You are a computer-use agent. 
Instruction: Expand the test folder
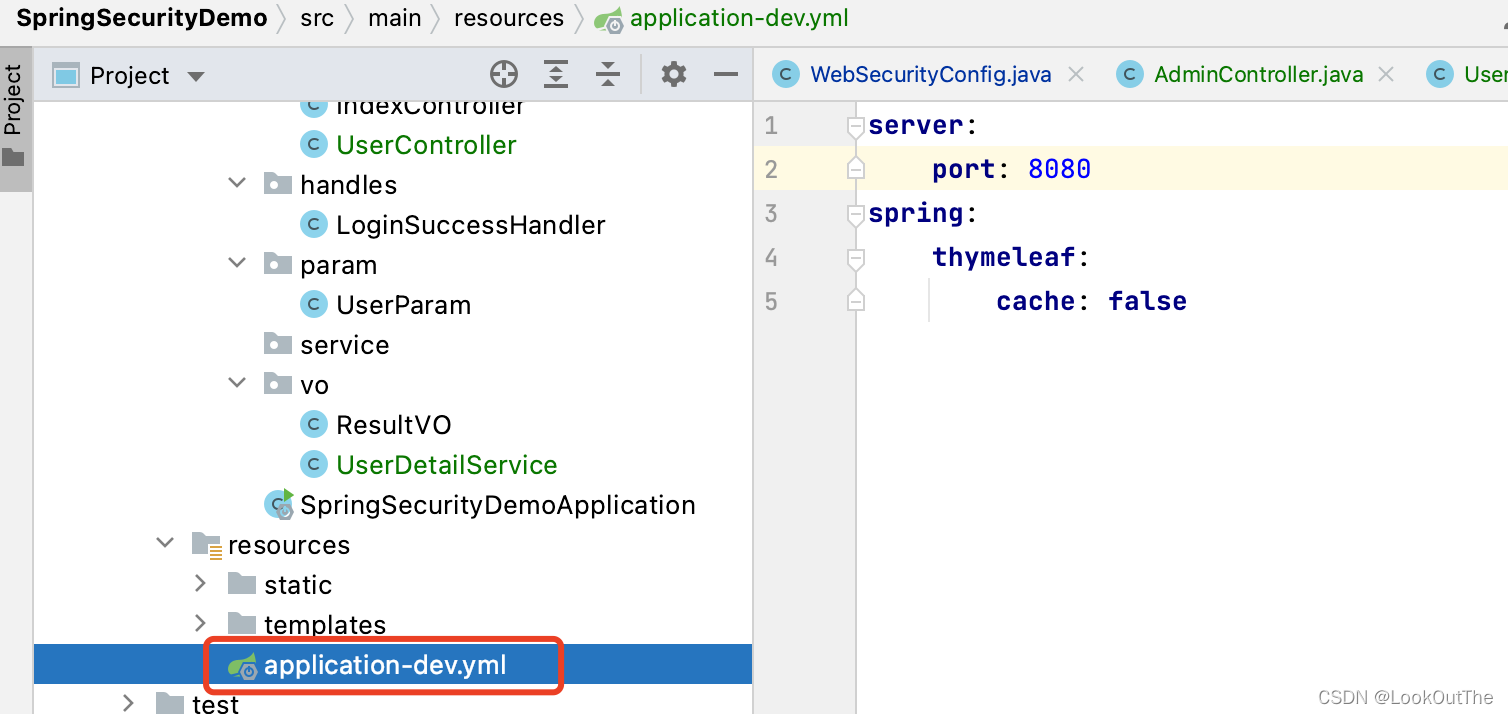pyautogui.click(x=129, y=704)
